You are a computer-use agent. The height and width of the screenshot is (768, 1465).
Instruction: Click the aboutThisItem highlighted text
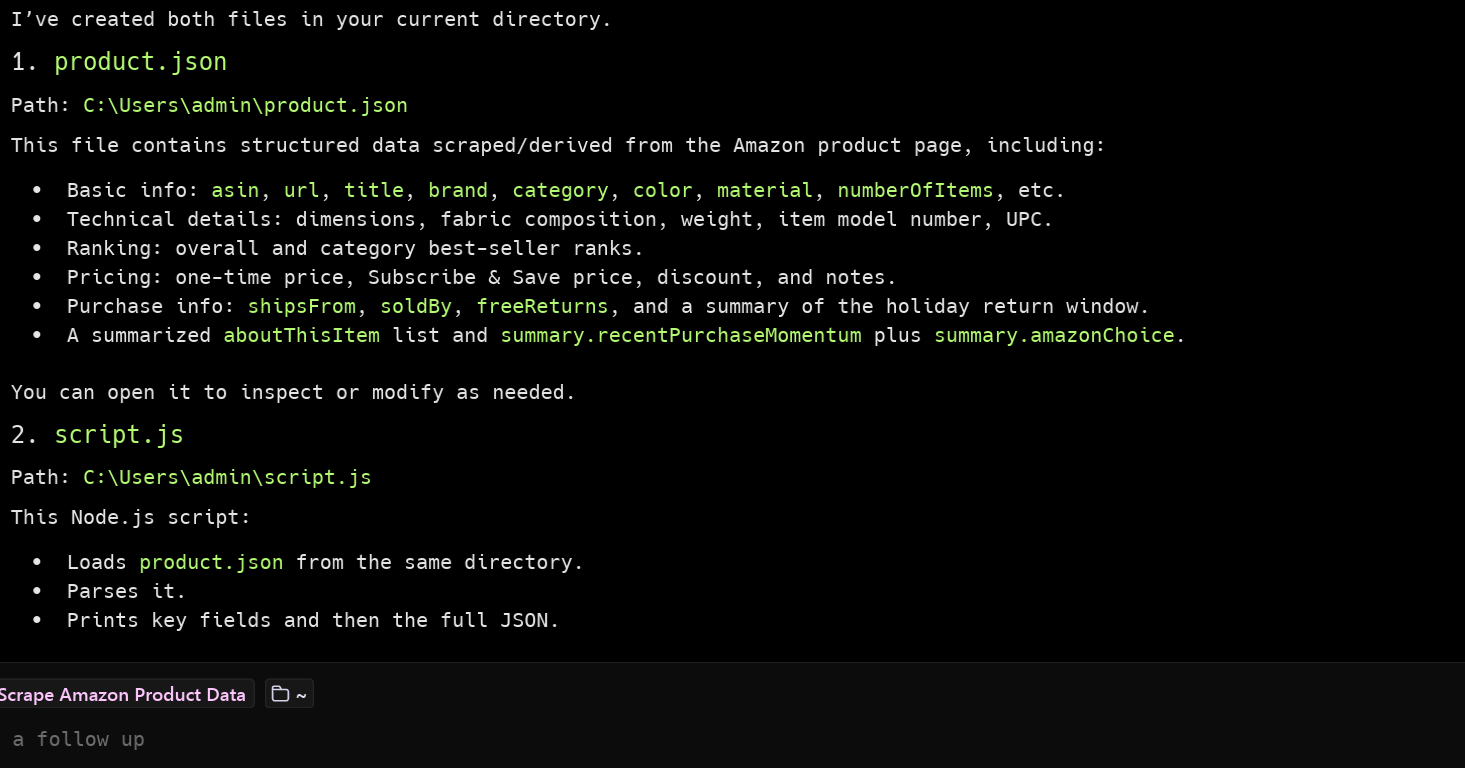pos(301,335)
